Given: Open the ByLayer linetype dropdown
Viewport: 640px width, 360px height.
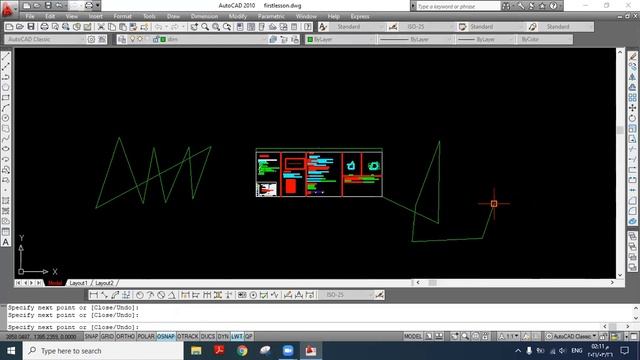Looking at the screenshot, I should pos(415,39).
